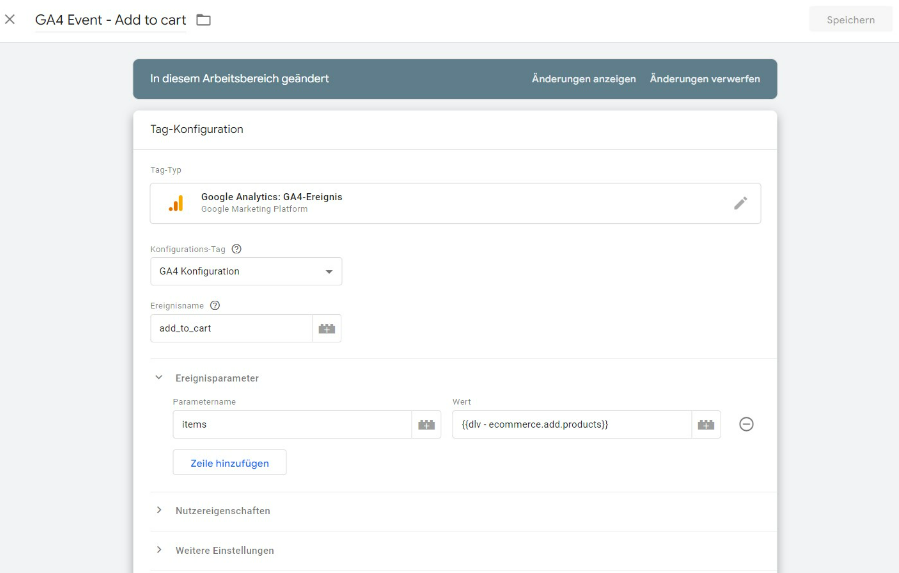The width and height of the screenshot is (899, 573).
Task: Remove the items parameter row with minus icon
Action: click(746, 424)
